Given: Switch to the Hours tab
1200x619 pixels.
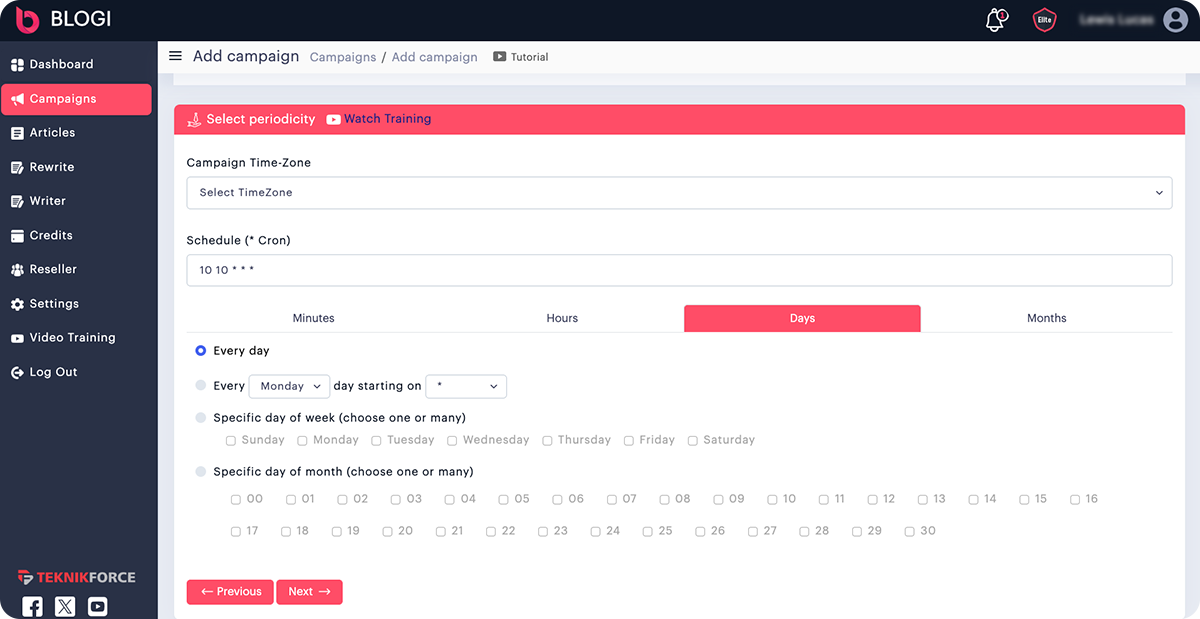Looking at the screenshot, I should pyautogui.click(x=562, y=318).
